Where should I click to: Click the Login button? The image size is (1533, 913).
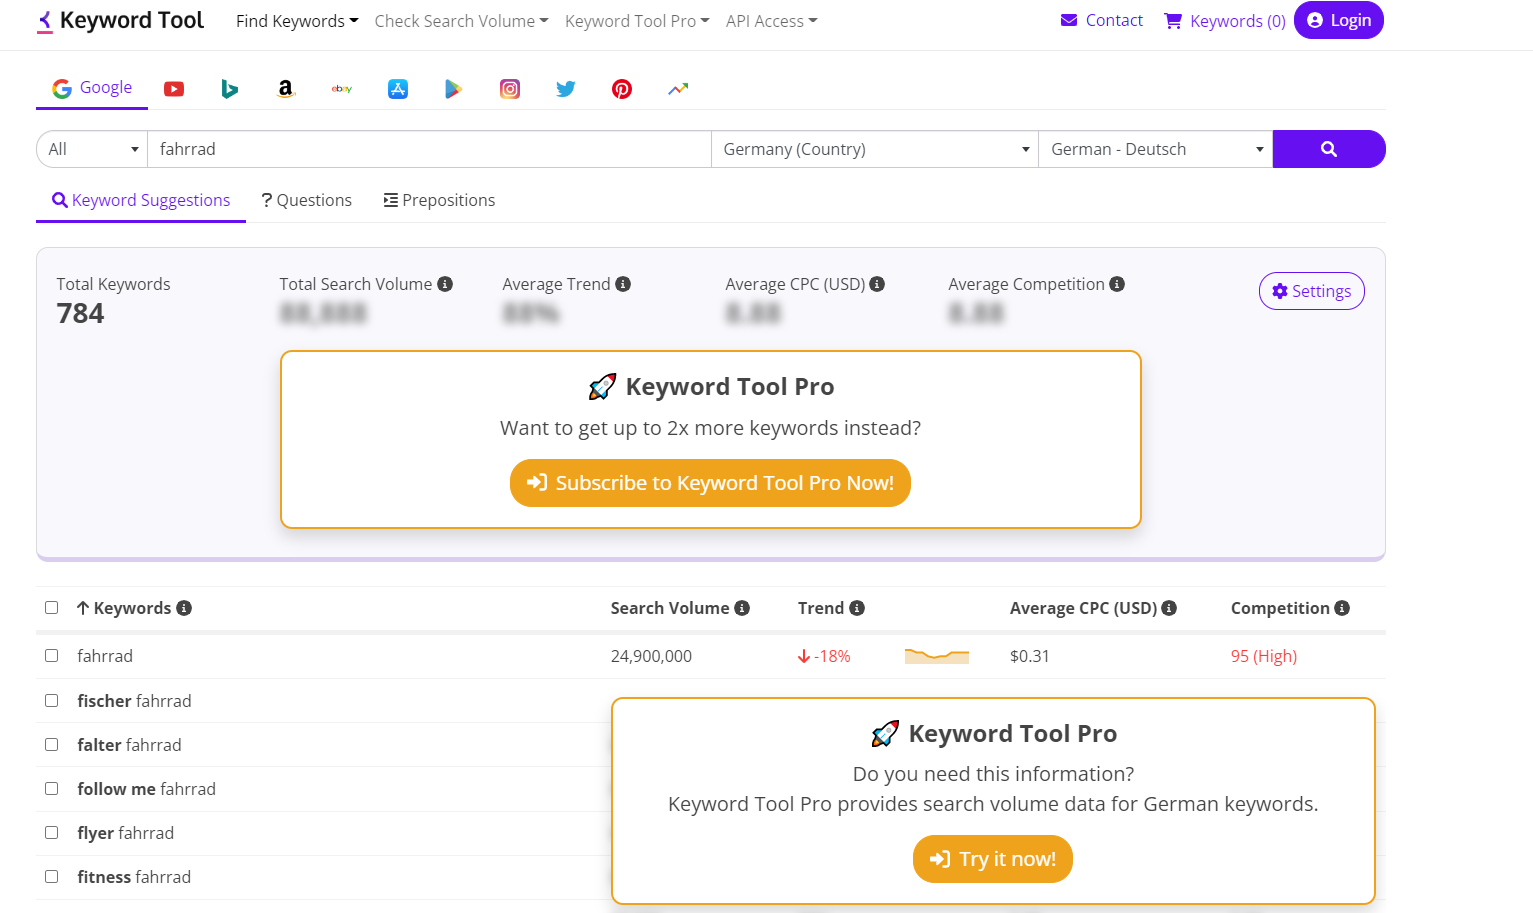click(x=1338, y=20)
